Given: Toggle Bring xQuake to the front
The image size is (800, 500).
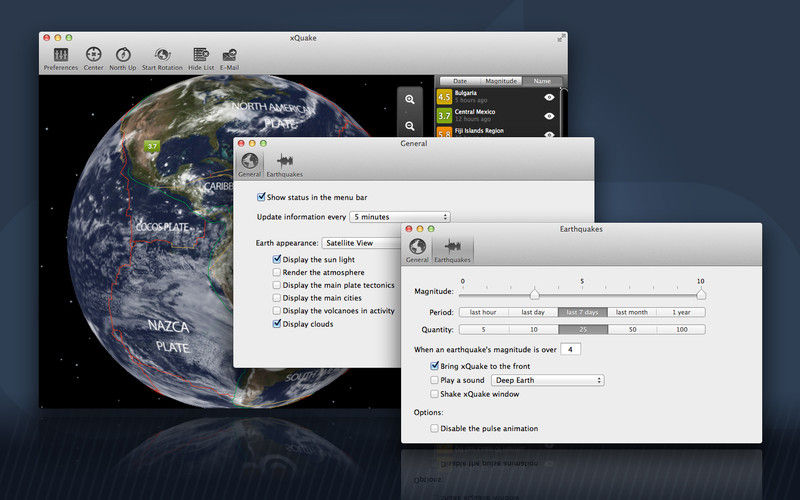Looking at the screenshot, I should tap(434, 366).
